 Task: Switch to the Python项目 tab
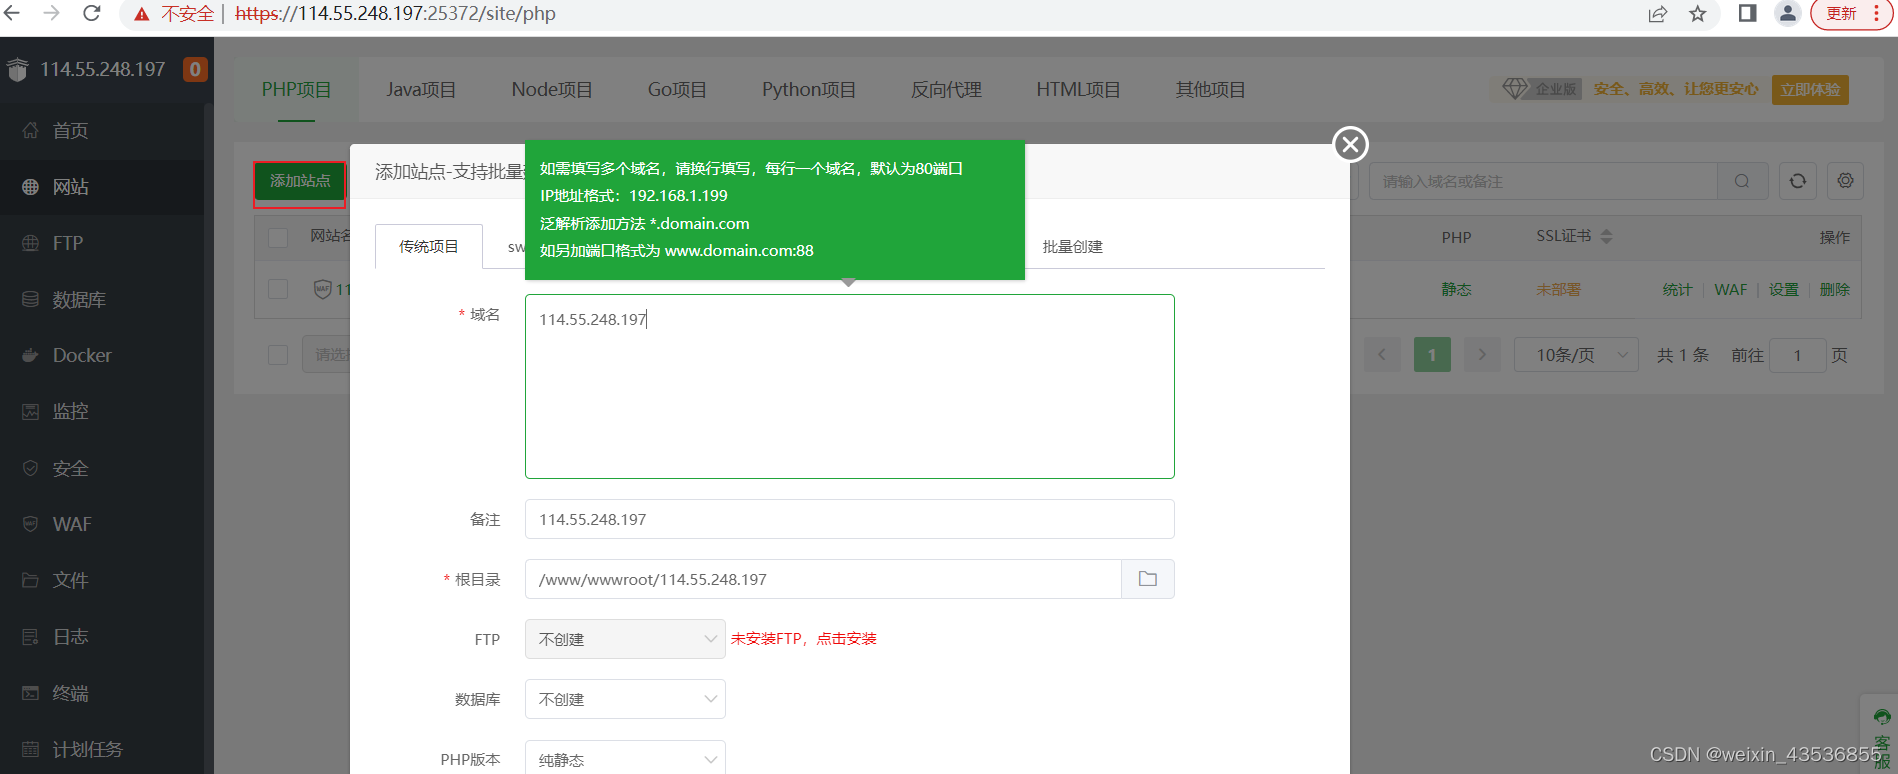[809, 90]
